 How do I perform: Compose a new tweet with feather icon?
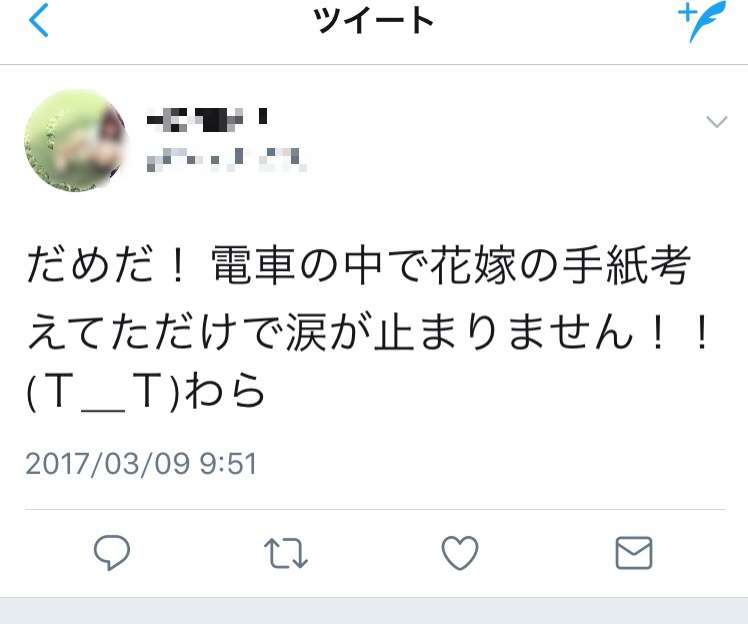click(702, 21)
